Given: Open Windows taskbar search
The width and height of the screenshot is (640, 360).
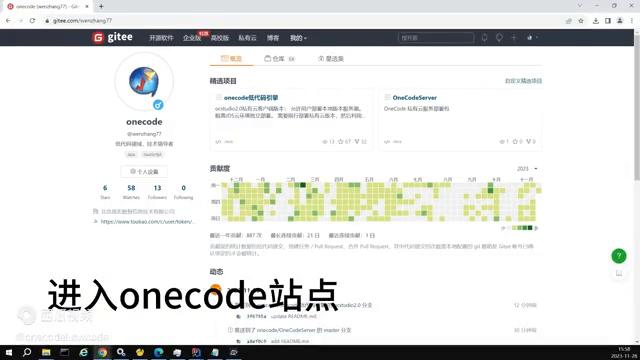Looking at the screenshot, I should (x=27, y=352).
